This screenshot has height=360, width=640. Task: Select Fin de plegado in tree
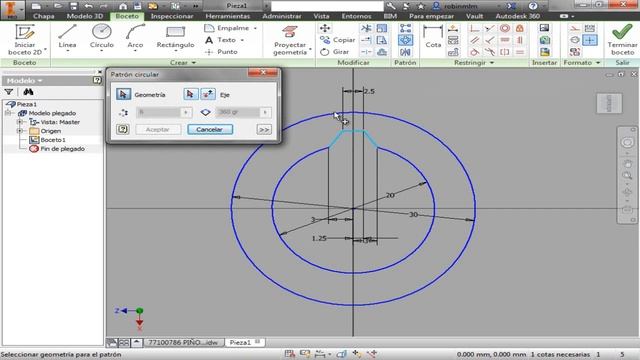coord(62,149)
